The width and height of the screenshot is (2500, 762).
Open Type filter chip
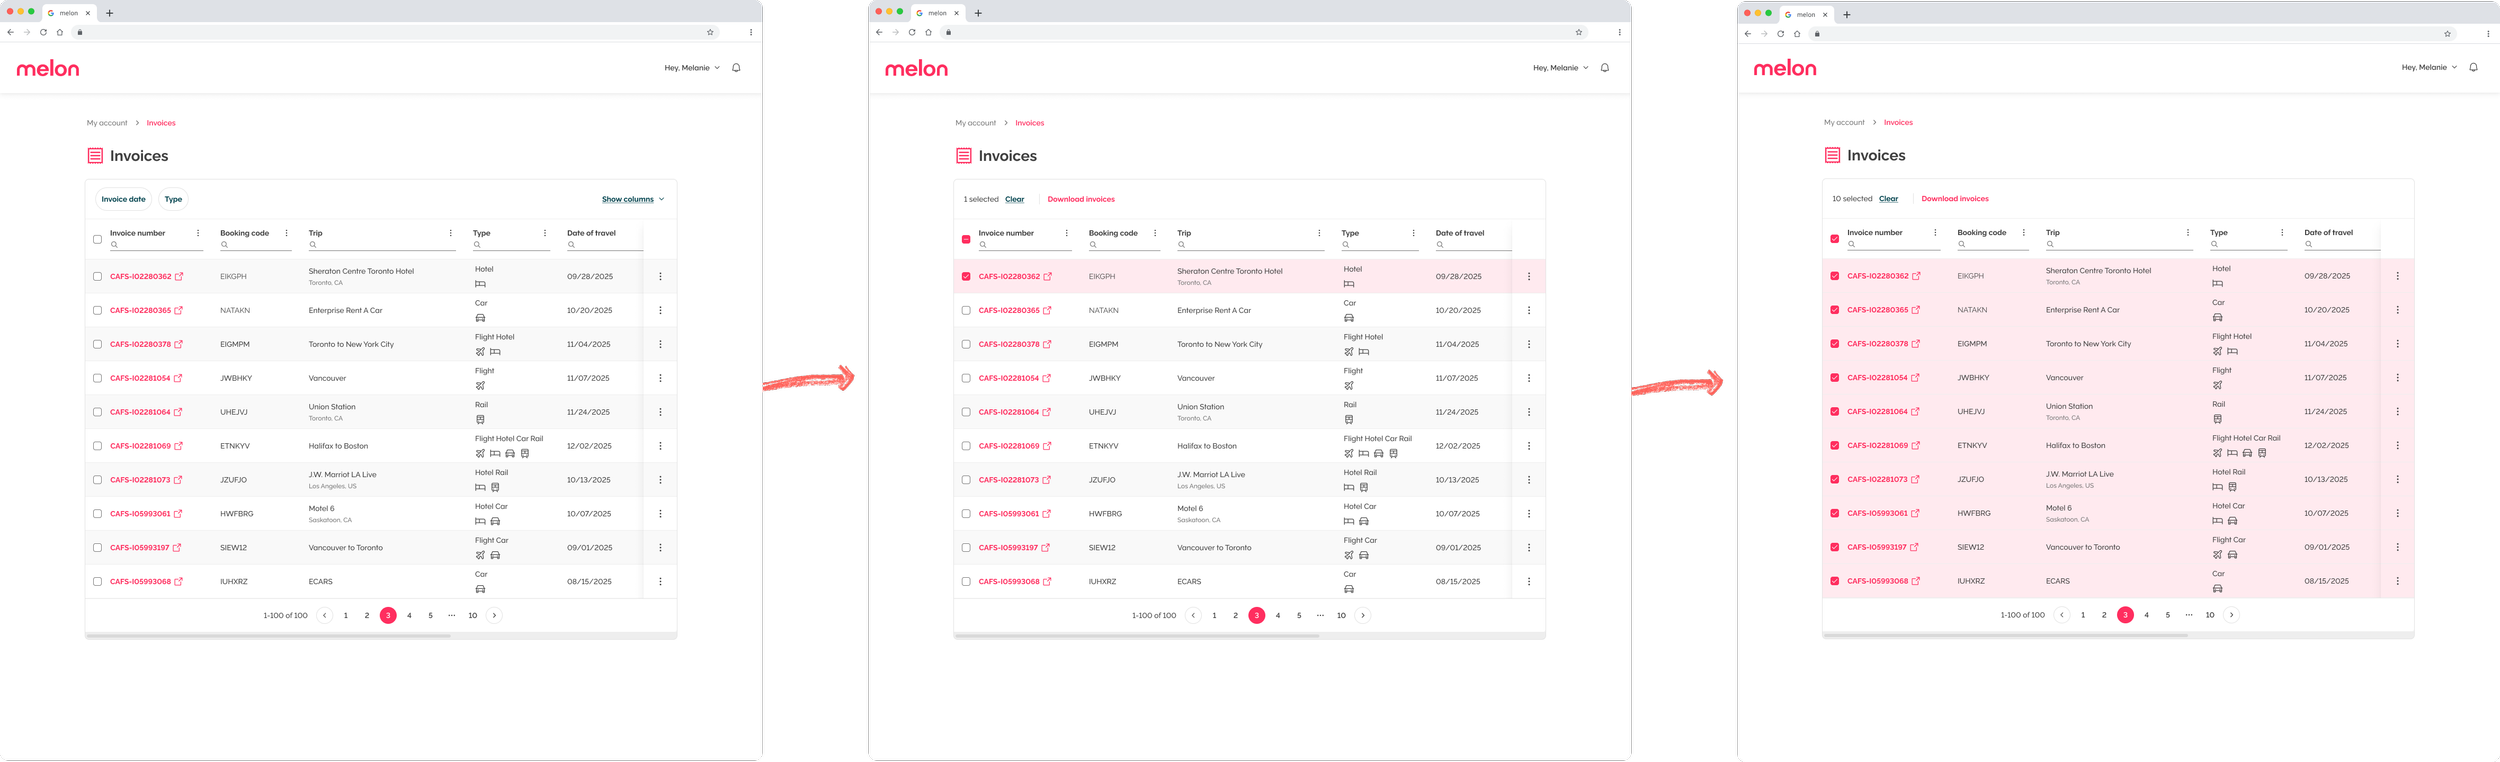tap(173, 199)
